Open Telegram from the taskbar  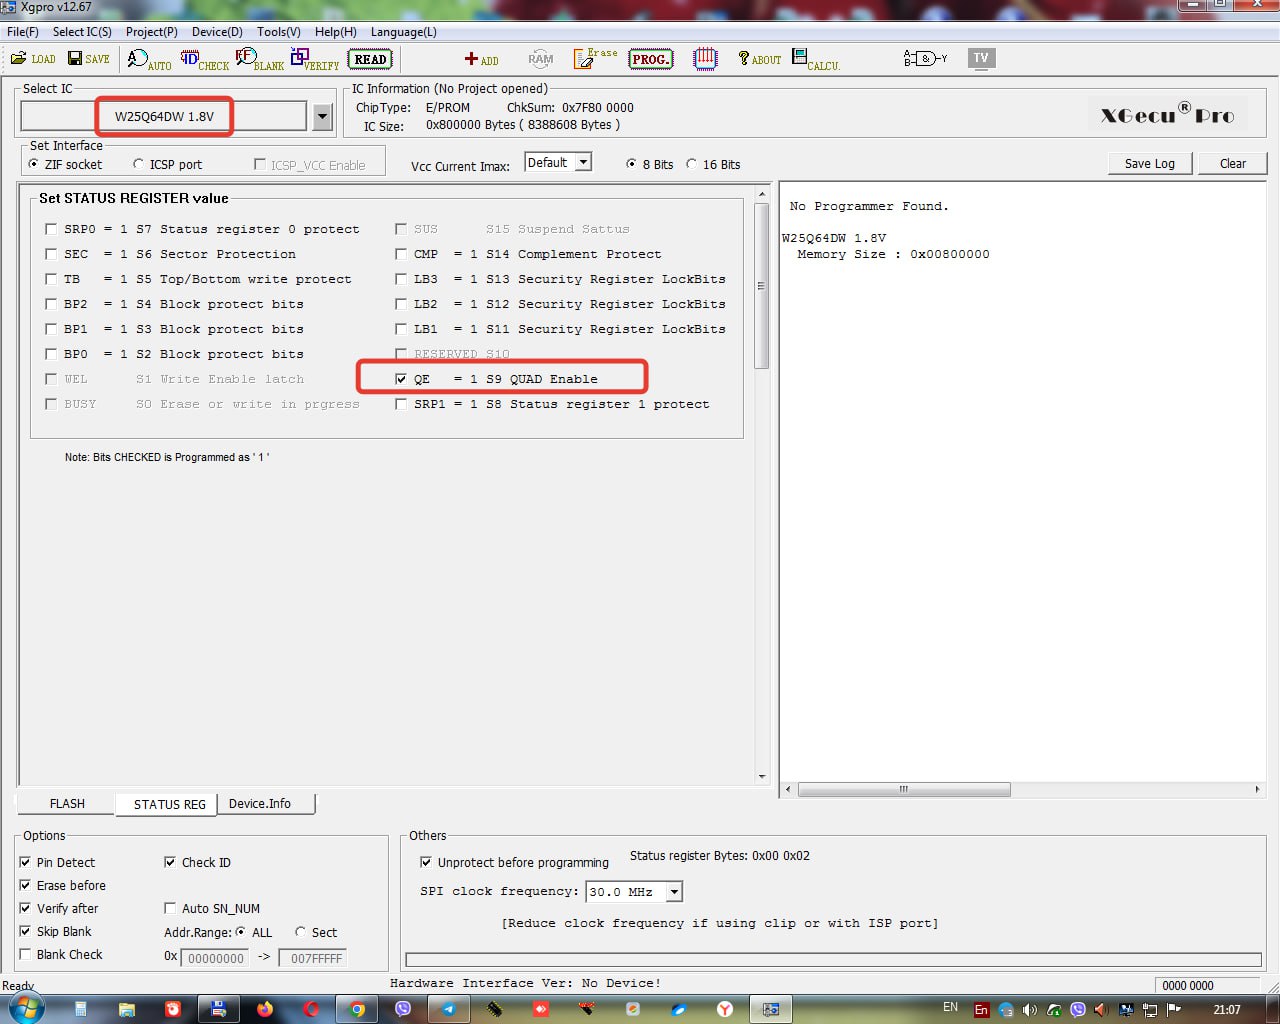tap(449, 1009)
